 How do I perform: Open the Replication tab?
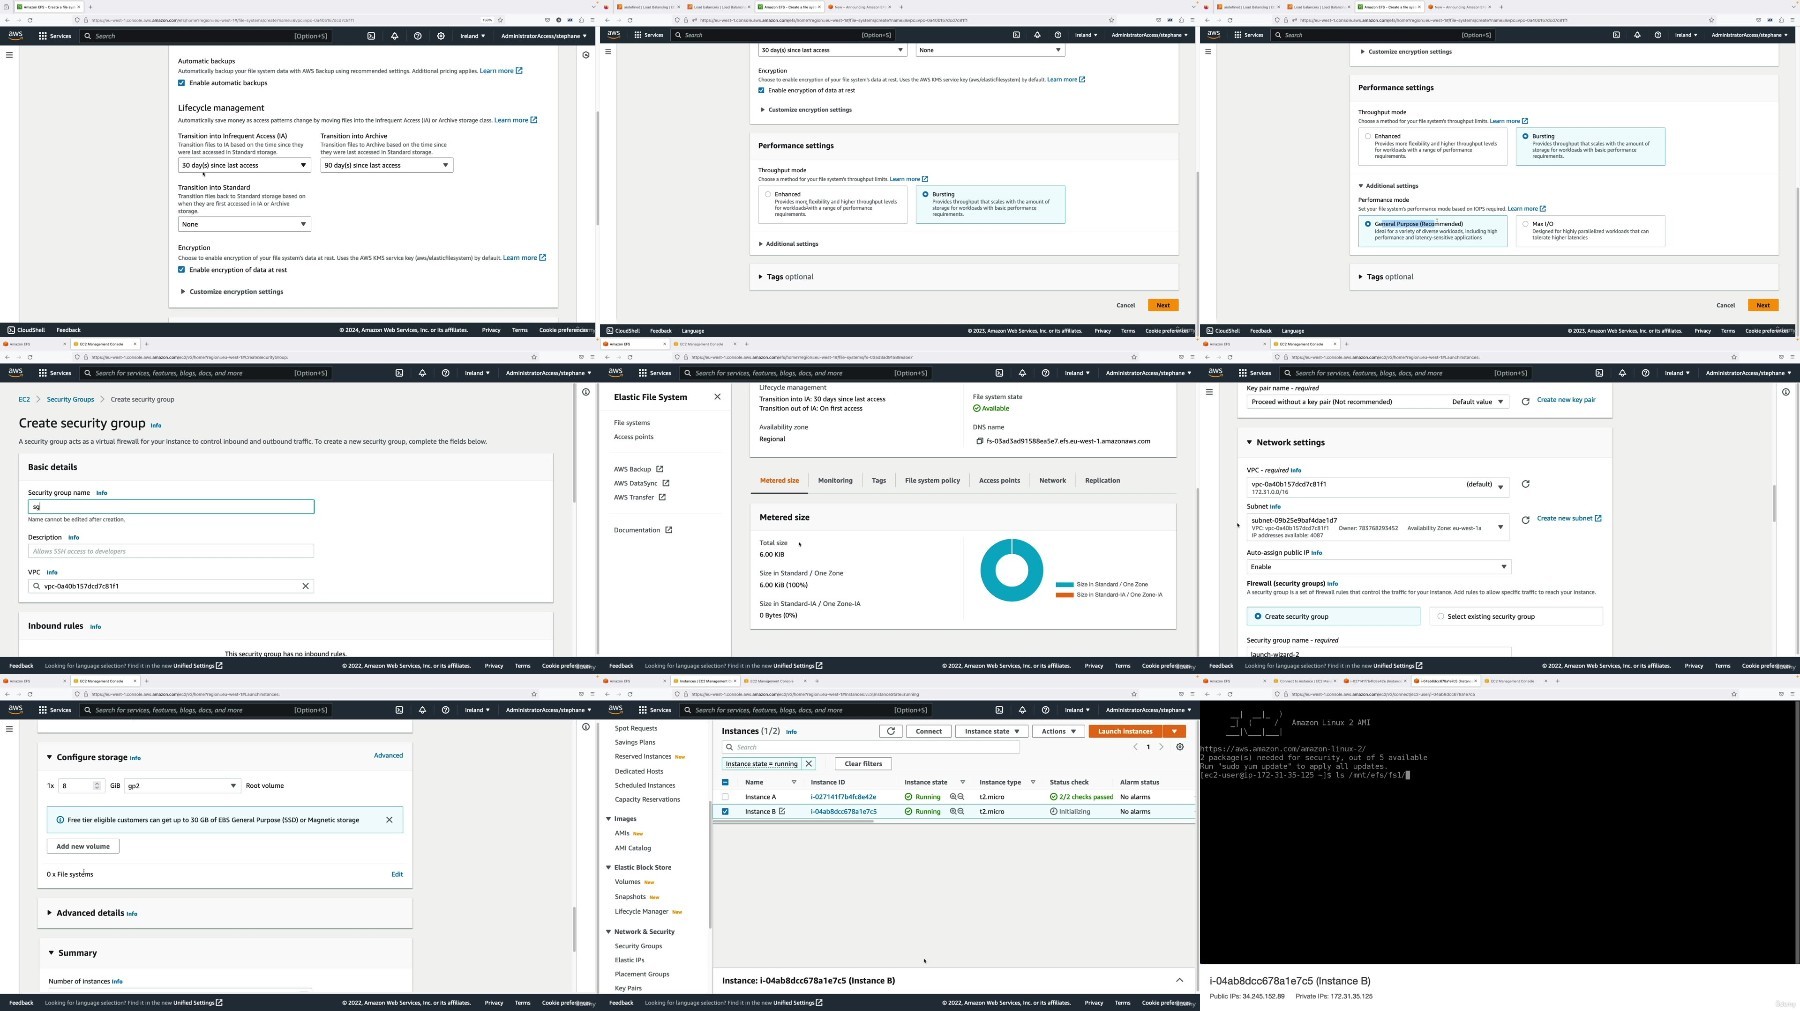[1103, 481]
